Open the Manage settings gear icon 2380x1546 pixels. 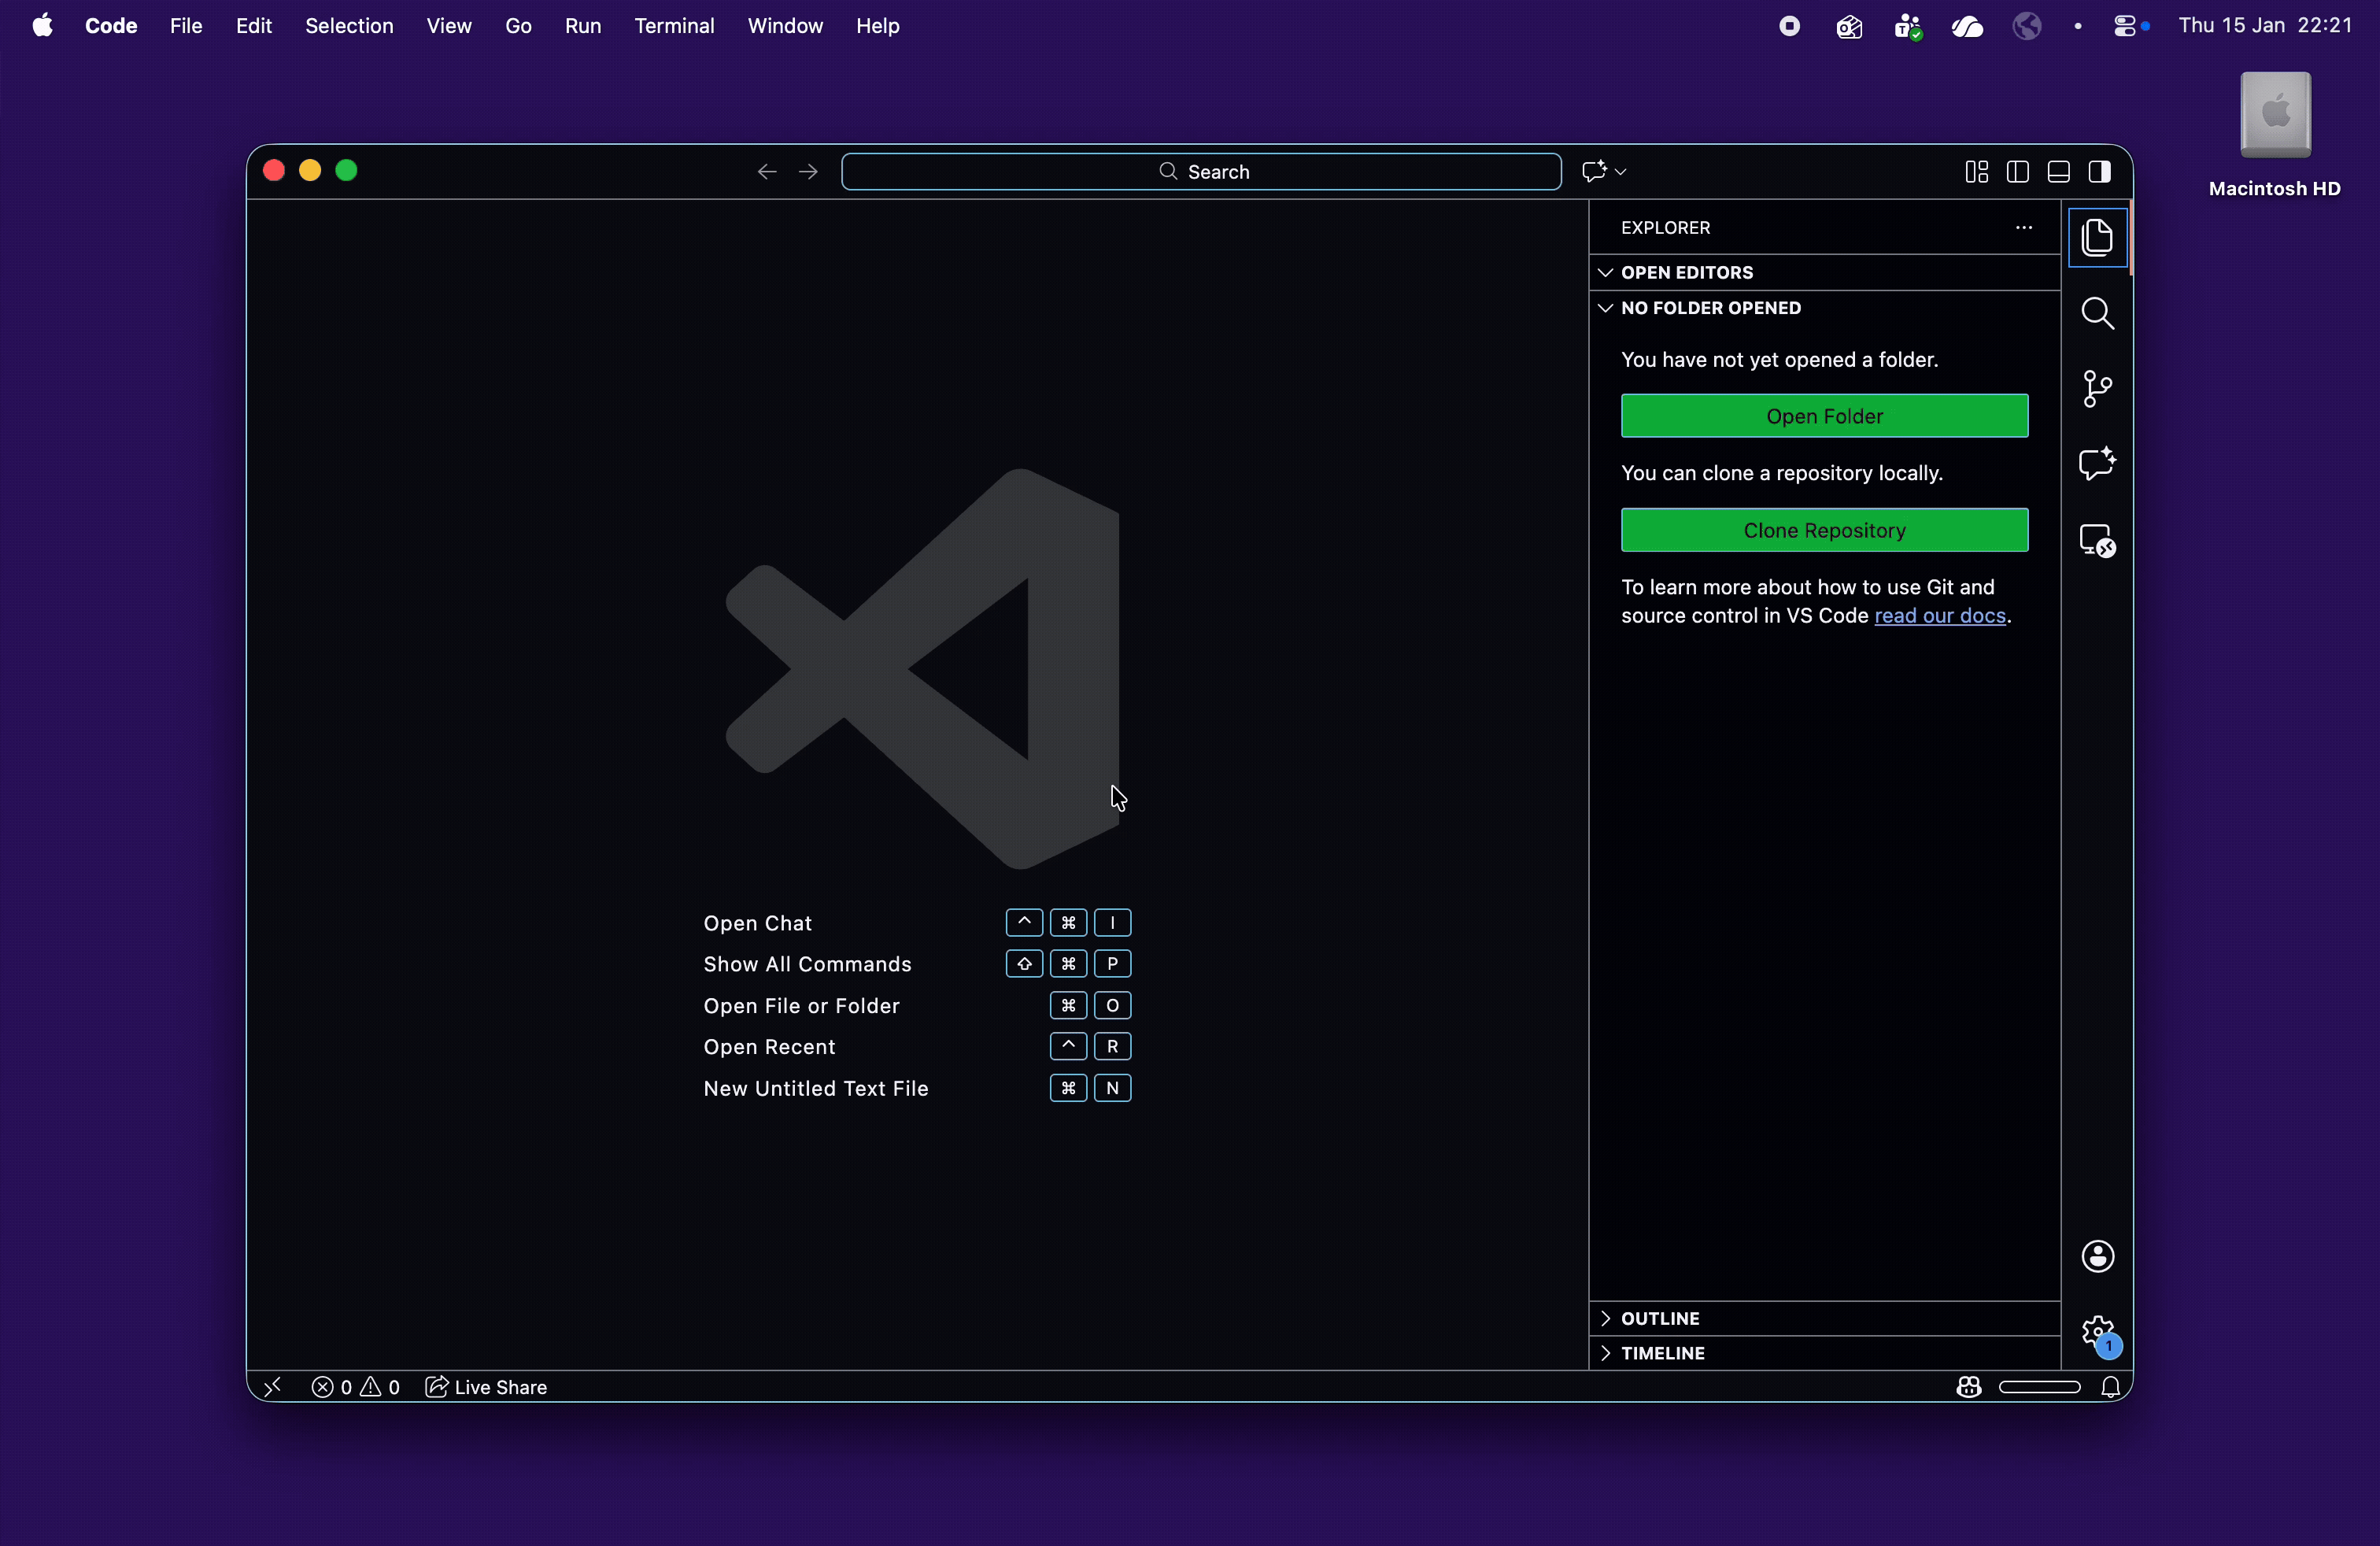tap(2097, 1331)
